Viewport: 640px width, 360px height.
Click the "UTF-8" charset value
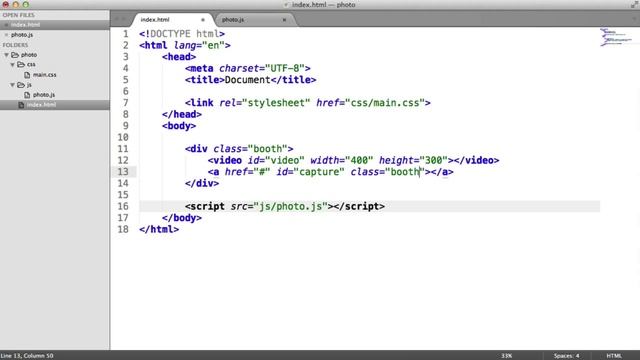(285, 68)
